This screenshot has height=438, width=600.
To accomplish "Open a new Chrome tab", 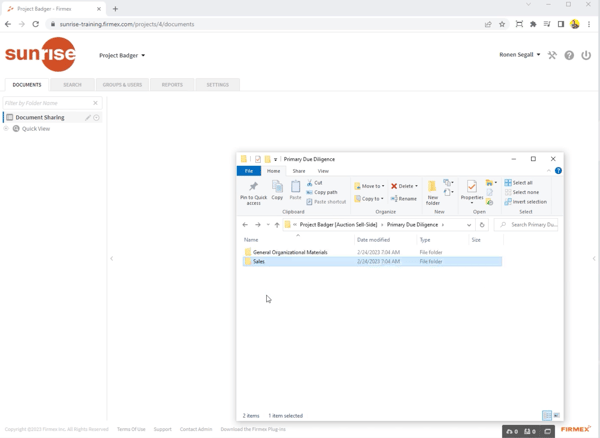I will (115, 8).
